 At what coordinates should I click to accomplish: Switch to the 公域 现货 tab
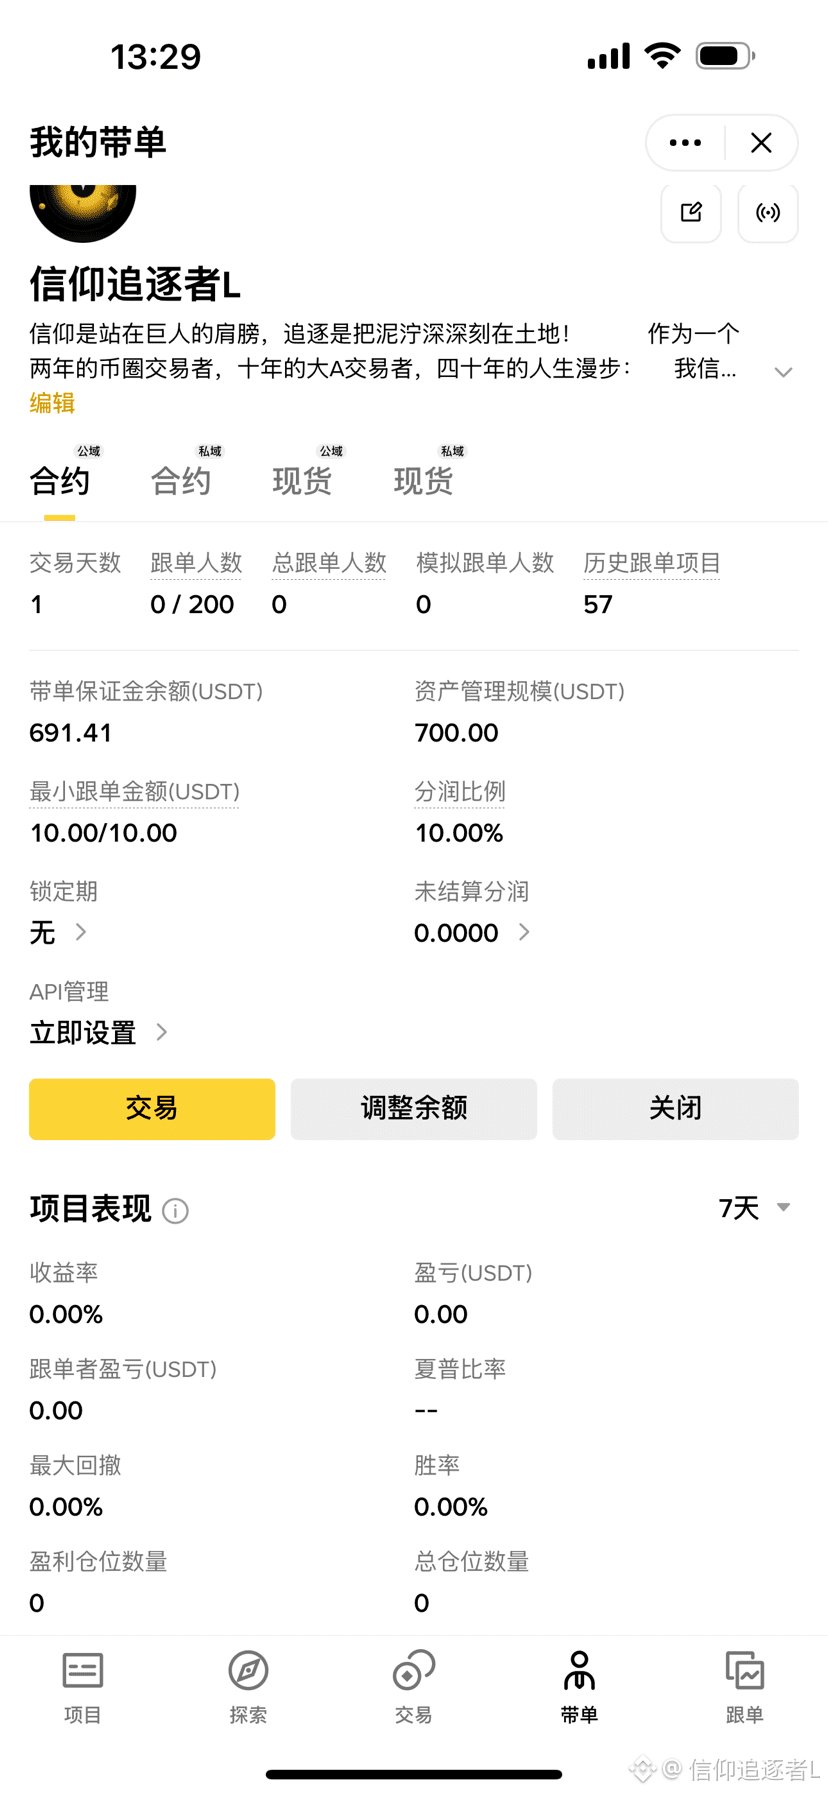pos(303,481)
